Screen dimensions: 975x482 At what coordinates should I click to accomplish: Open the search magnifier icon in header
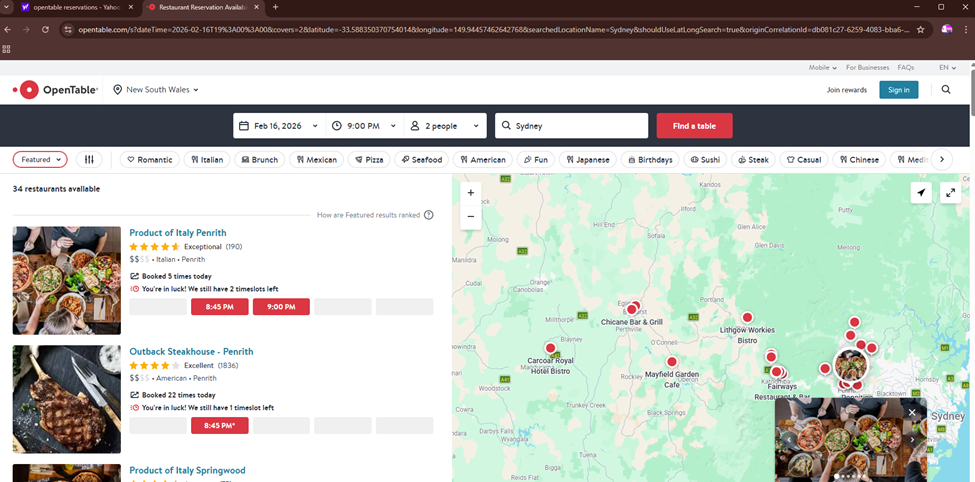[946, 90]
